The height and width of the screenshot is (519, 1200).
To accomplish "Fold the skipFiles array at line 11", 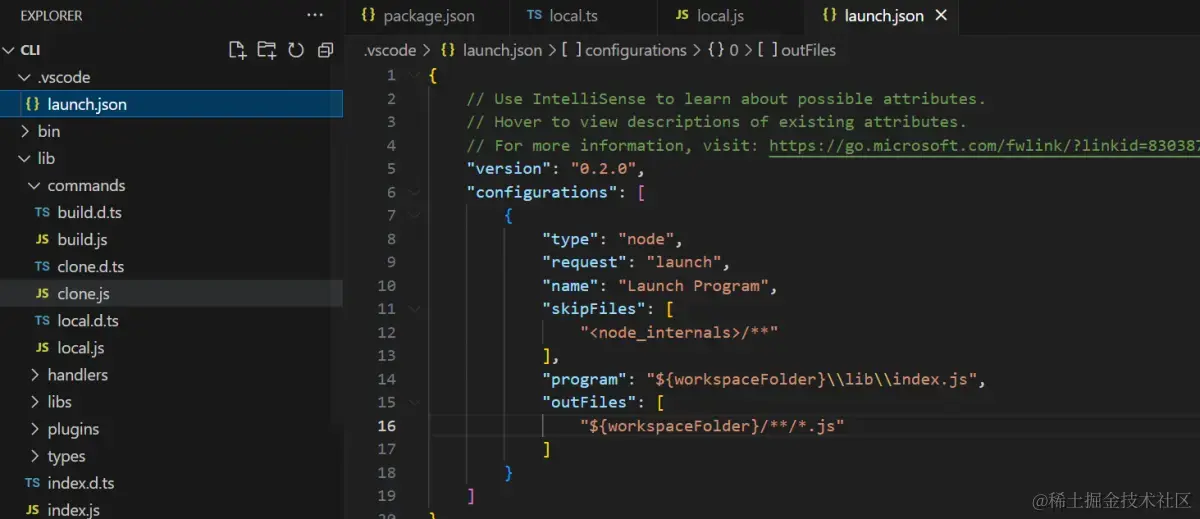I will pyautogui.click(x=414, y=309).
